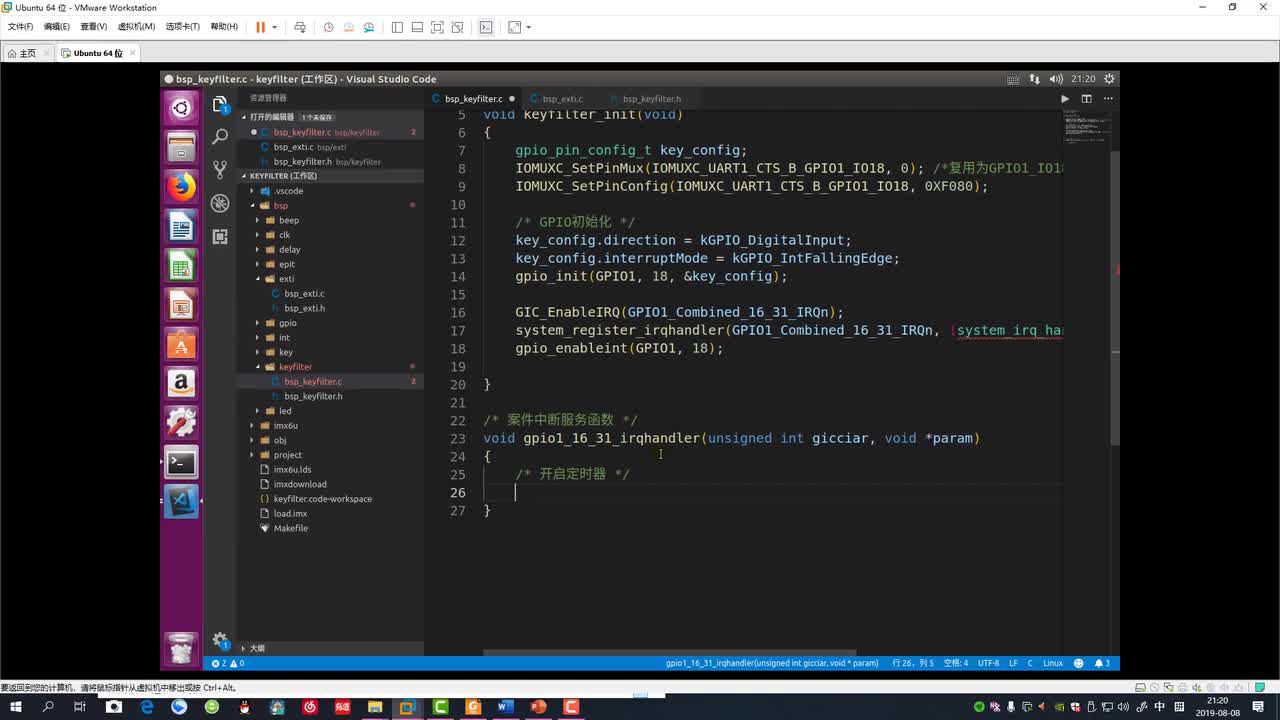The height and width of the screenshot is (720, 1280).
Task: Open the Amazon launcher in the dock
Action: pos(181,383)
